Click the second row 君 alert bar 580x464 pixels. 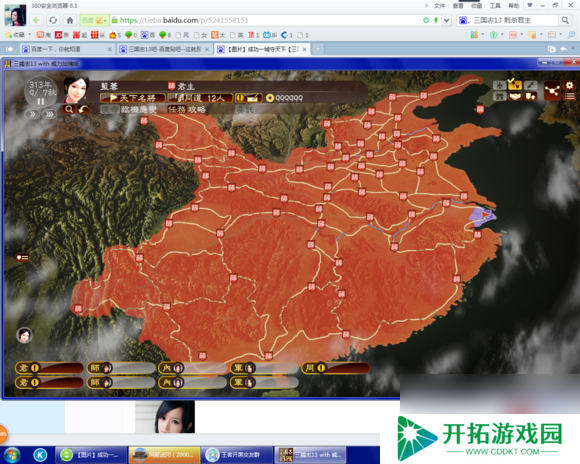point(49,382)
